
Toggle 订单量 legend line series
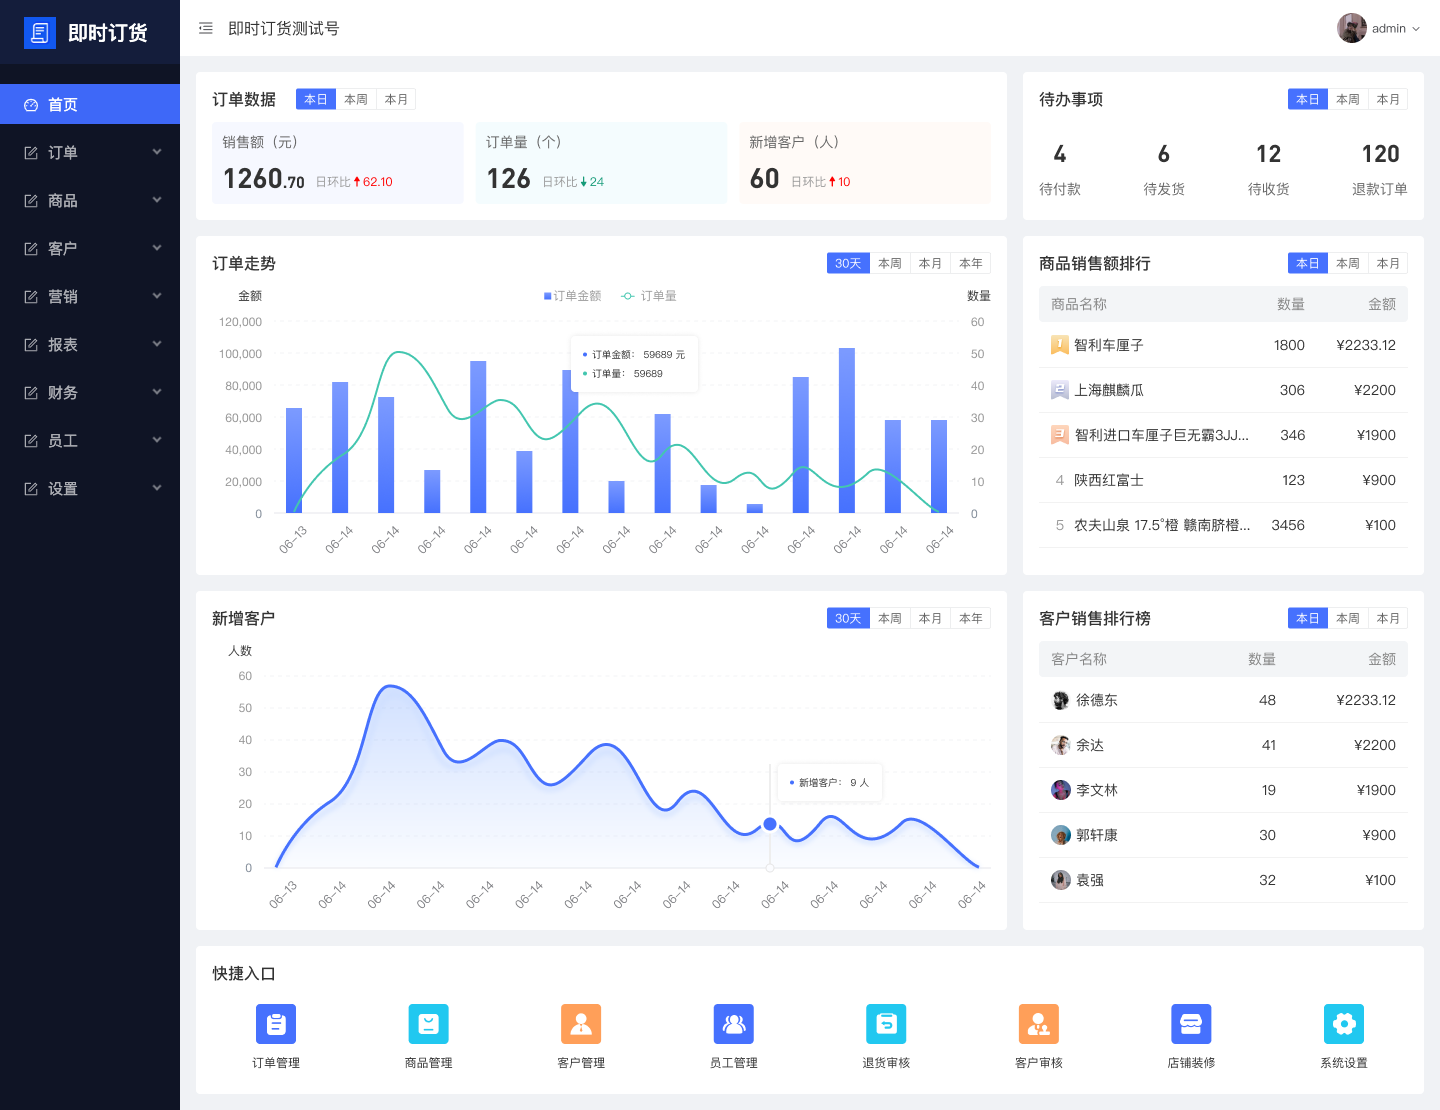[x=650, y=296]
